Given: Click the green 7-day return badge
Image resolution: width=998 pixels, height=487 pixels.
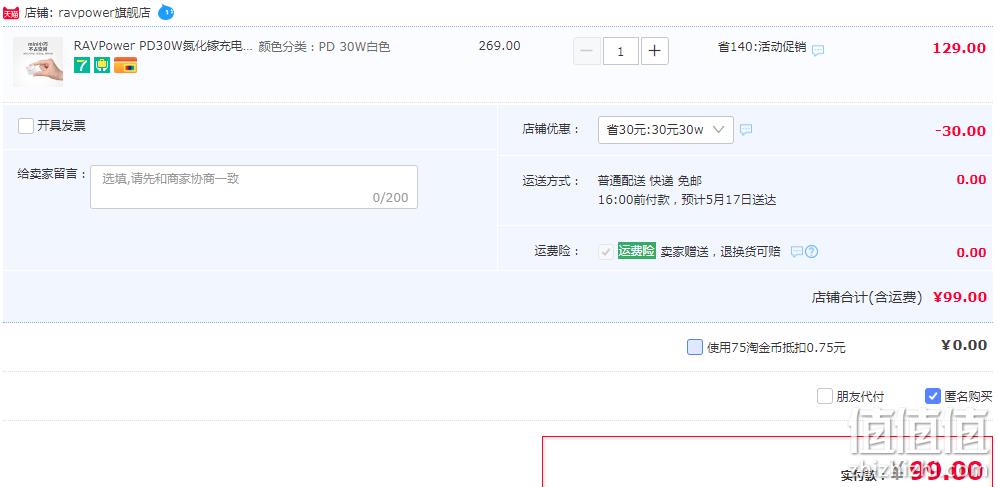Looking at the screenshot, I should pos(81,65).
